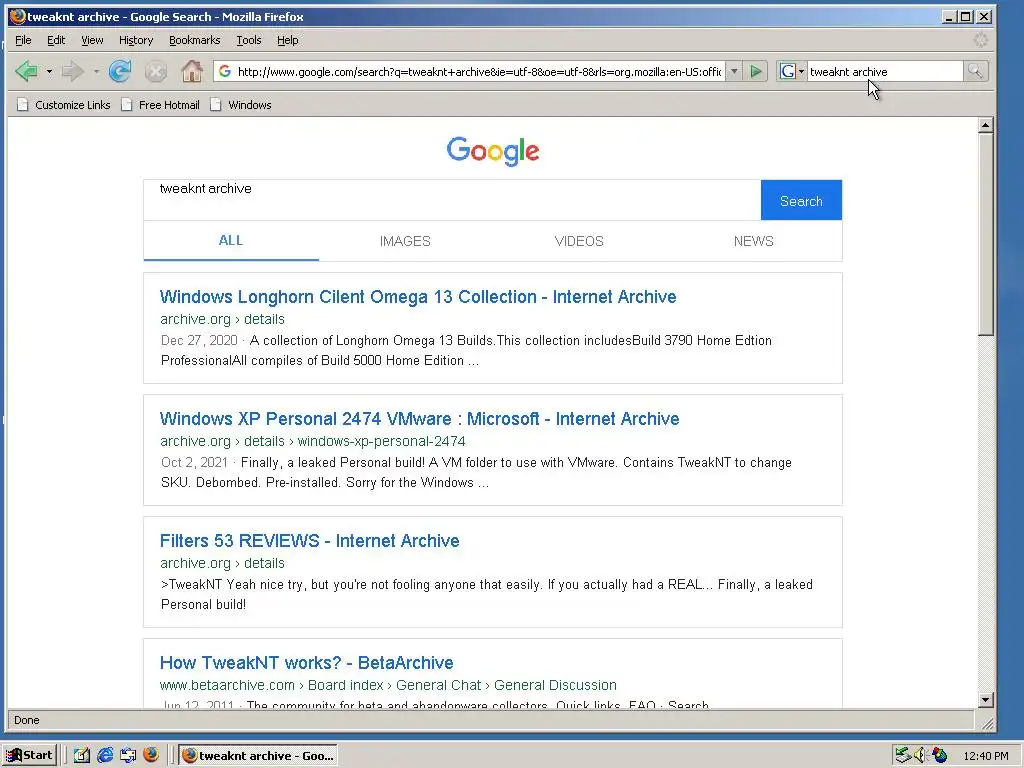Open the History menu
Image resolution: width=1024 pixels, height=768 pixels.
pyautogui.click(x=136, y=40)
